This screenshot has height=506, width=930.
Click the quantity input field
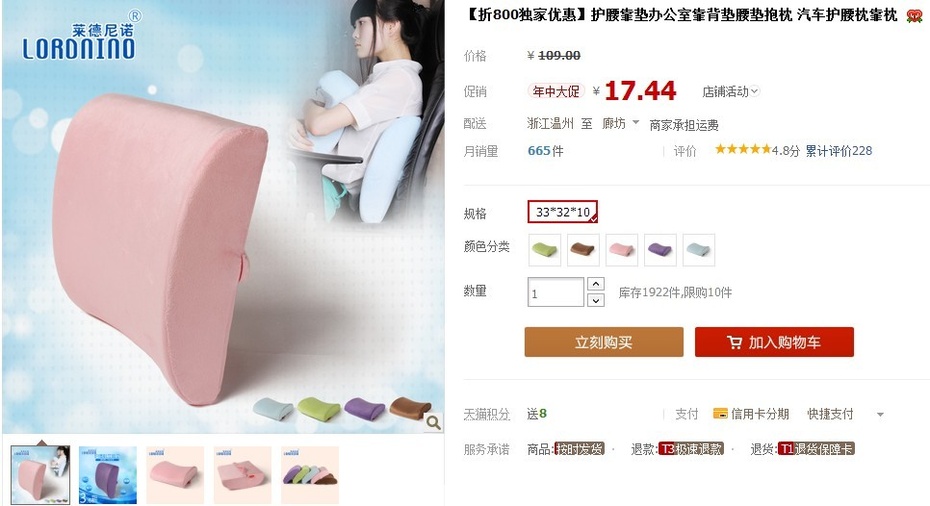point(555,292)
